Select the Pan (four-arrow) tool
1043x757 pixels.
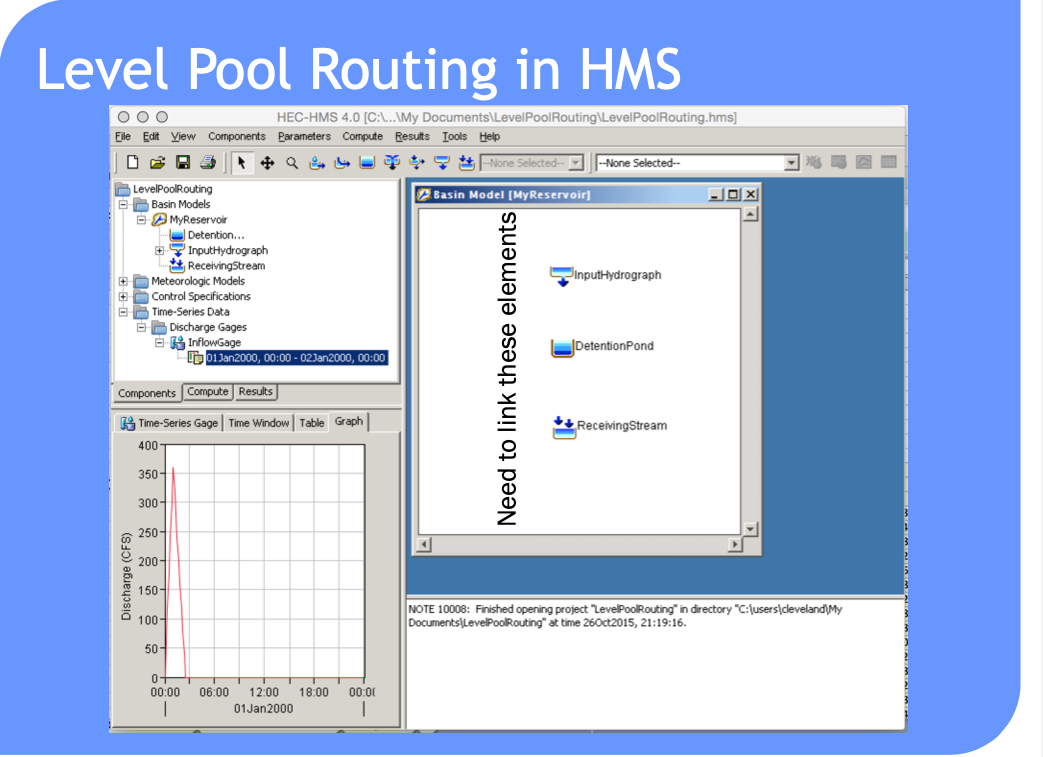tap(267, 162)
